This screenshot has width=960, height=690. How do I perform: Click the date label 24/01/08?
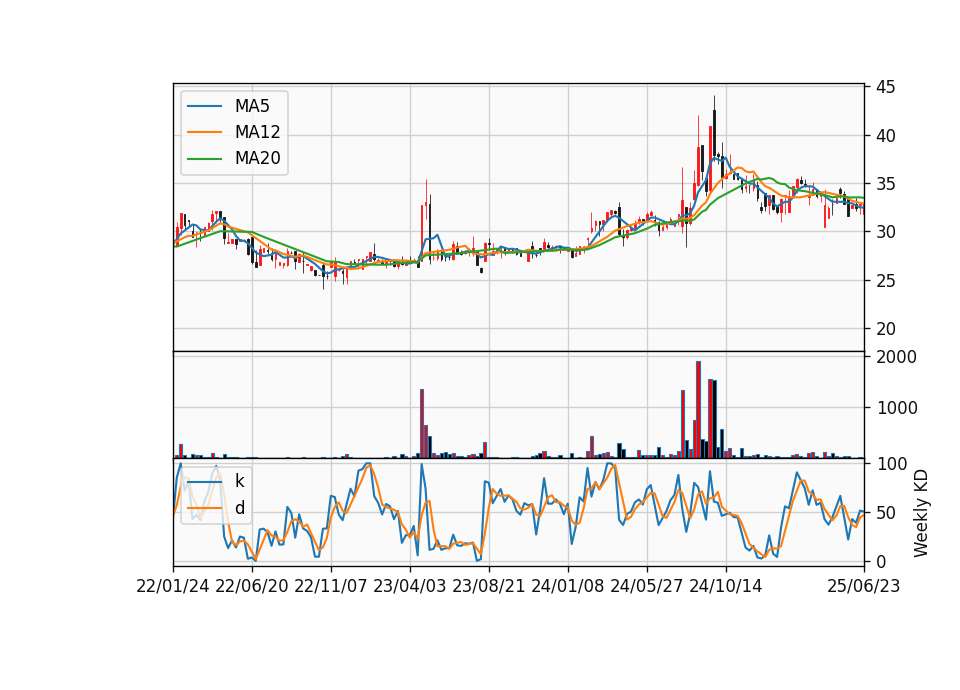click(568, 586)
